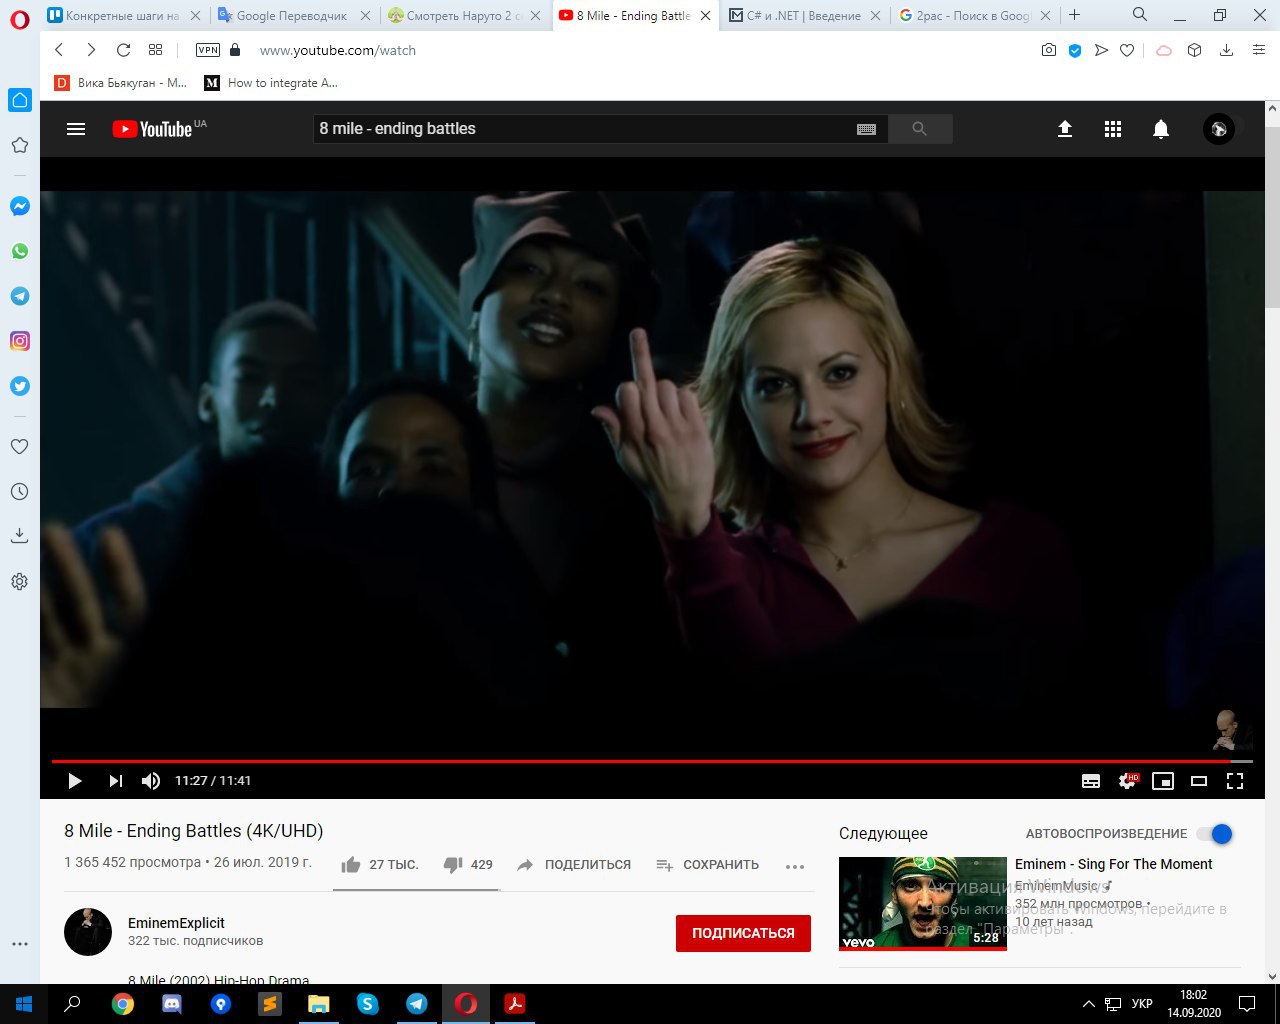Click the address bar URL

point(338,50)
